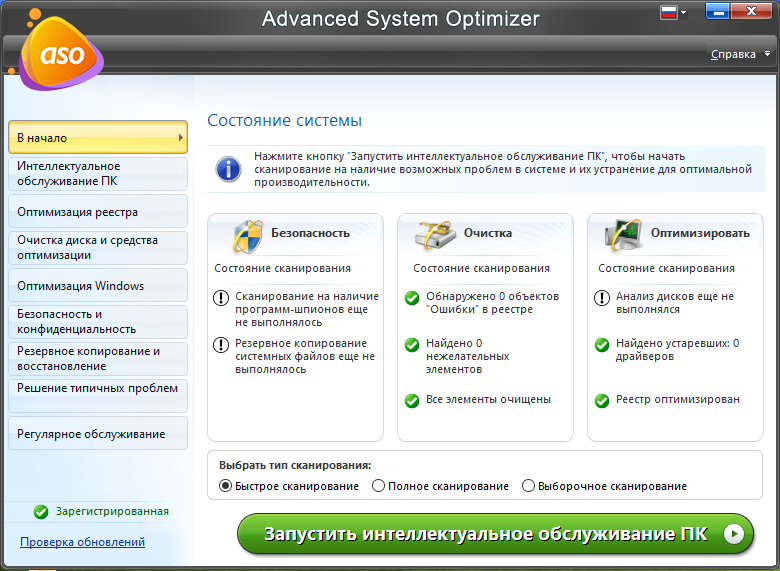Screen dimensions: 780x571
Task: Close the Advanced System Optimizer window
Action: tap(752, 11)
